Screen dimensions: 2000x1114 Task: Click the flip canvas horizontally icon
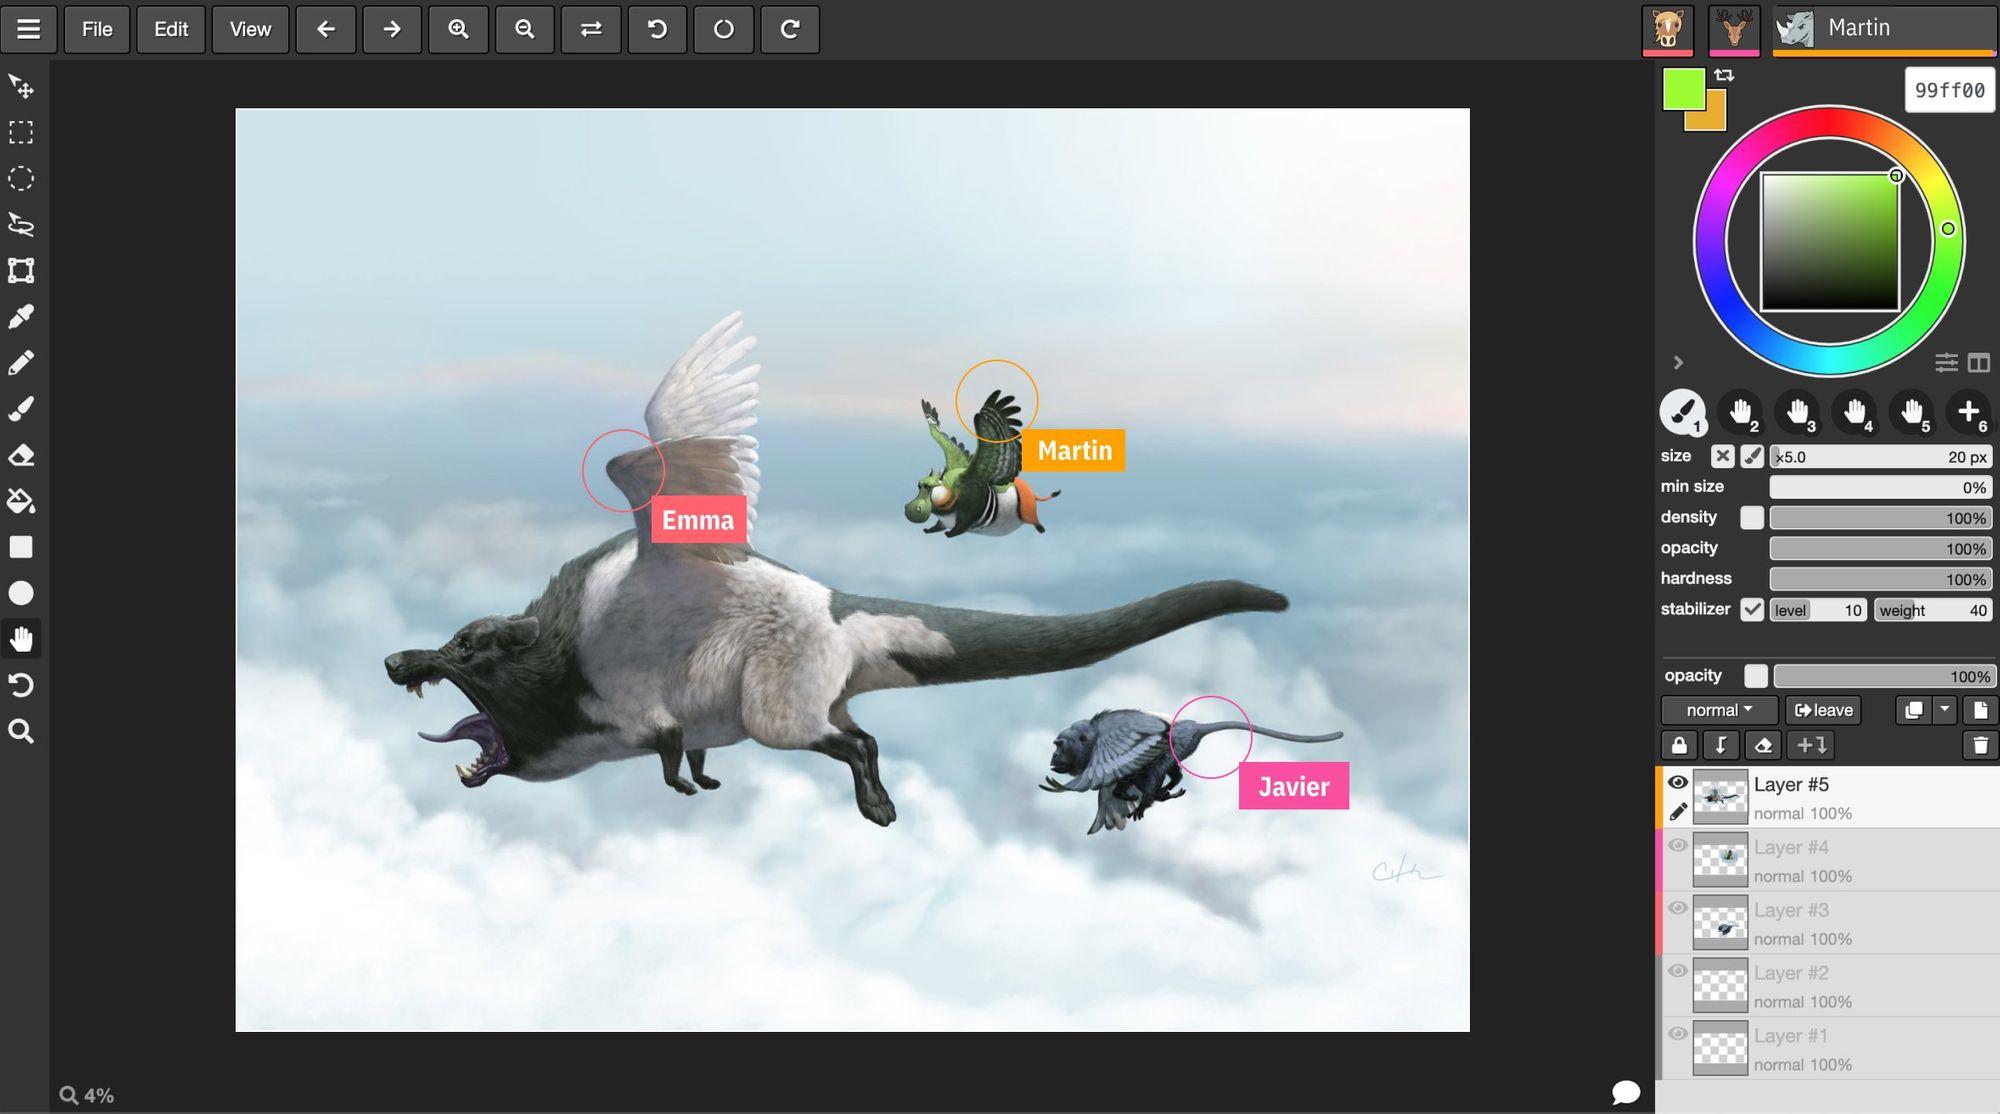(591, 29)
